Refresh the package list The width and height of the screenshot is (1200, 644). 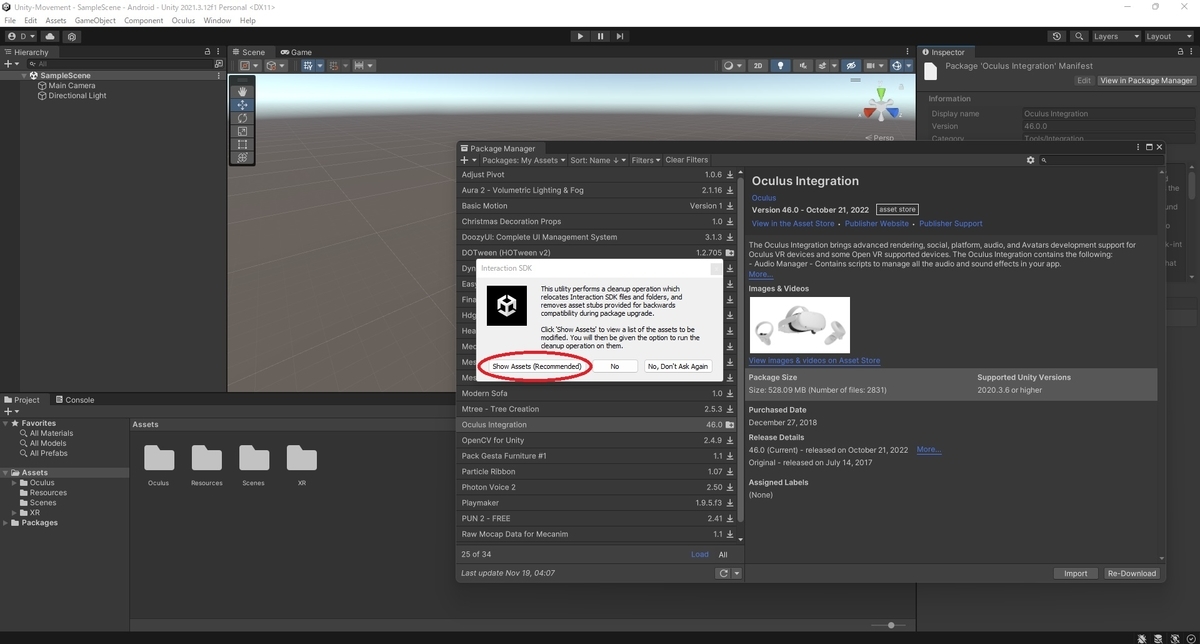pos(723,573)
